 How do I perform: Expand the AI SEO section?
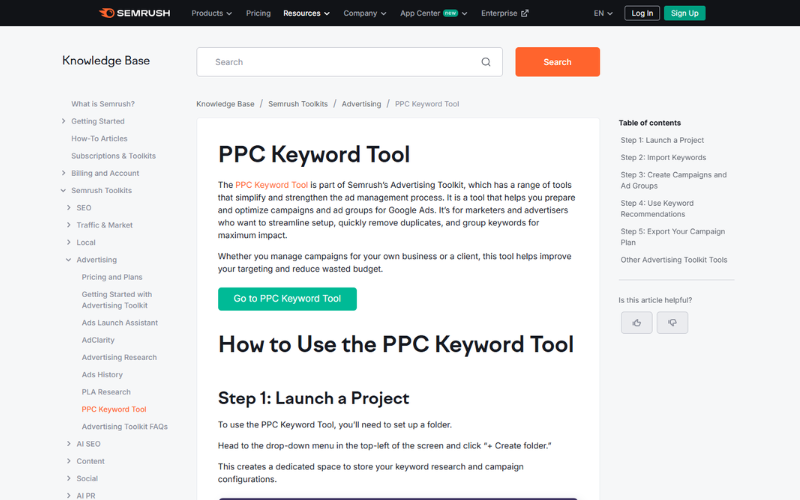coord(68,444)
